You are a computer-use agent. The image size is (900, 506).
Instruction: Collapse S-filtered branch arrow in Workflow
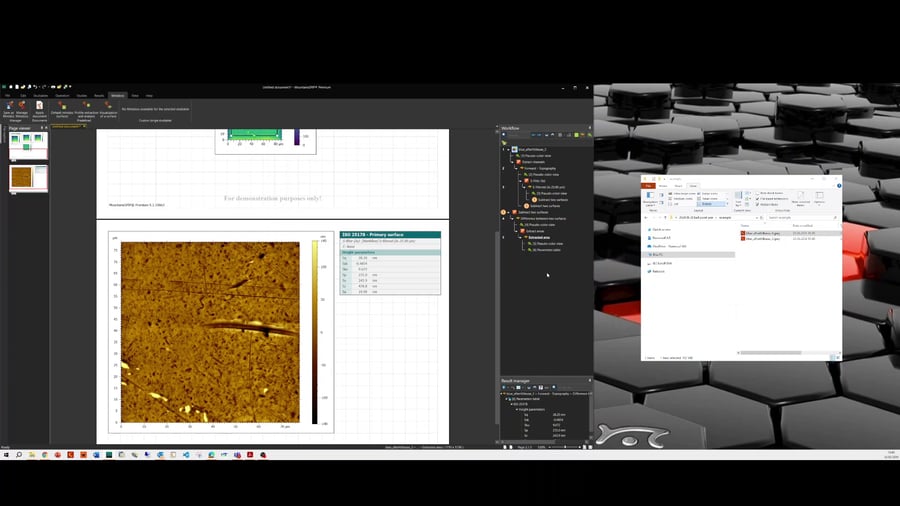pos(525,187)
